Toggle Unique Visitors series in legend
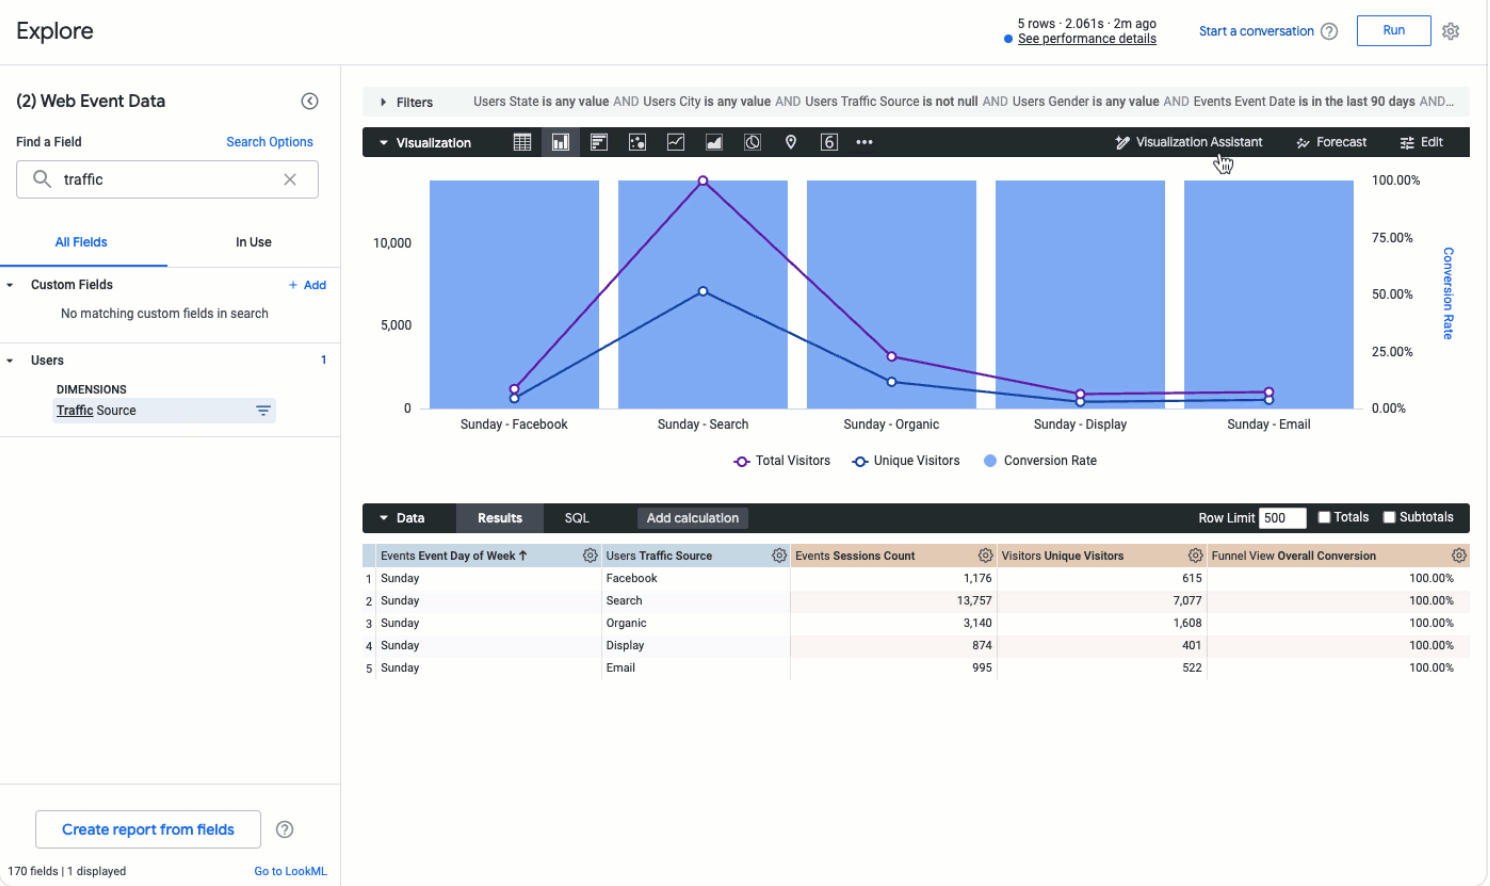The image size is (1490, 886). (x=906, y=461)
